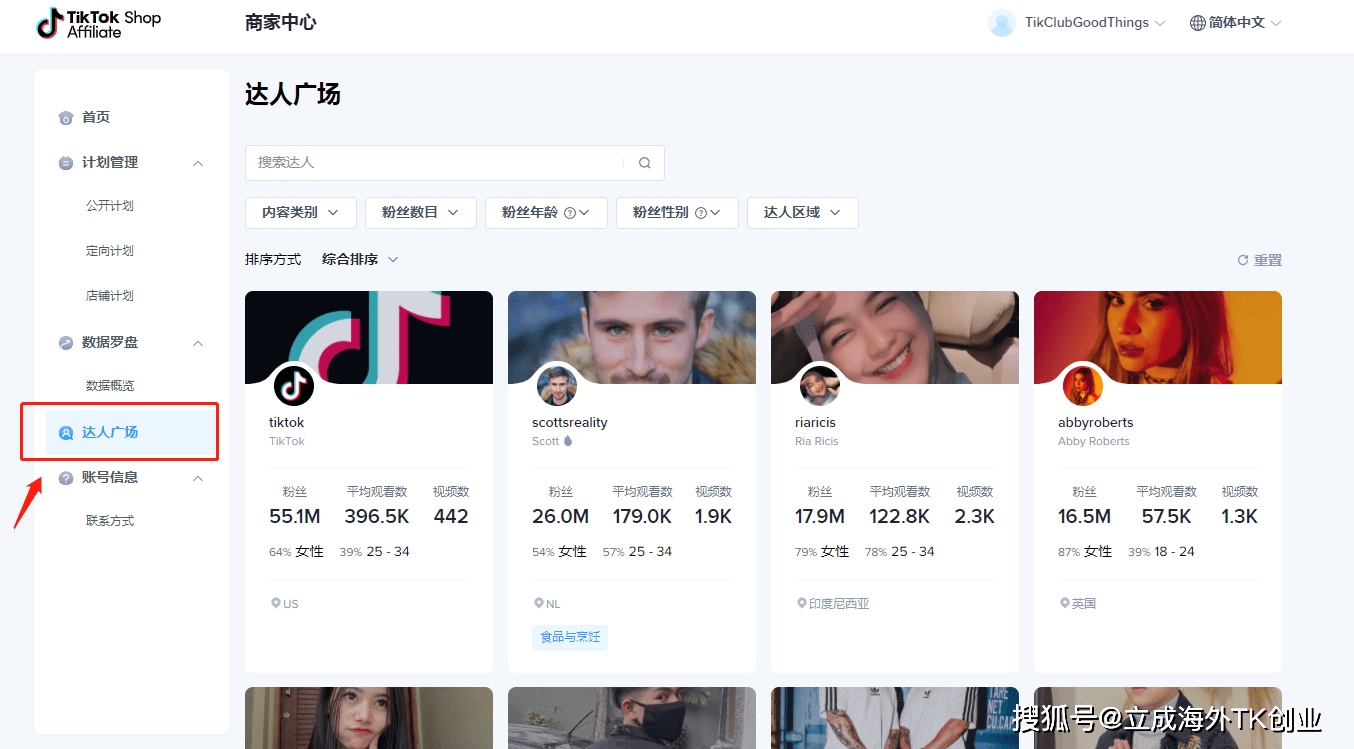
Task: Click the home icon beside 首页
Action: coord(66,118)
